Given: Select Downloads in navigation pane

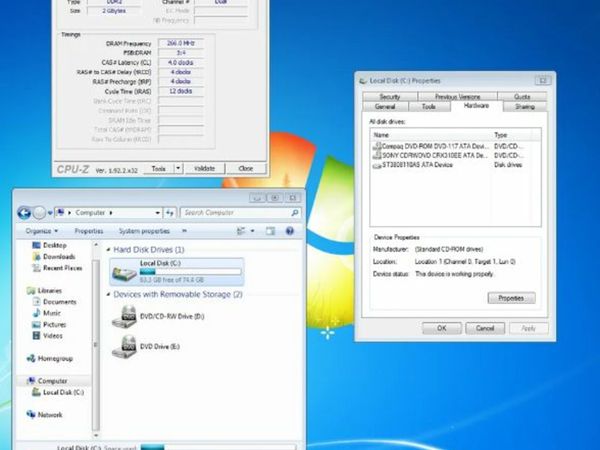Looking at the screenshot, I should (x=54, y=257).
